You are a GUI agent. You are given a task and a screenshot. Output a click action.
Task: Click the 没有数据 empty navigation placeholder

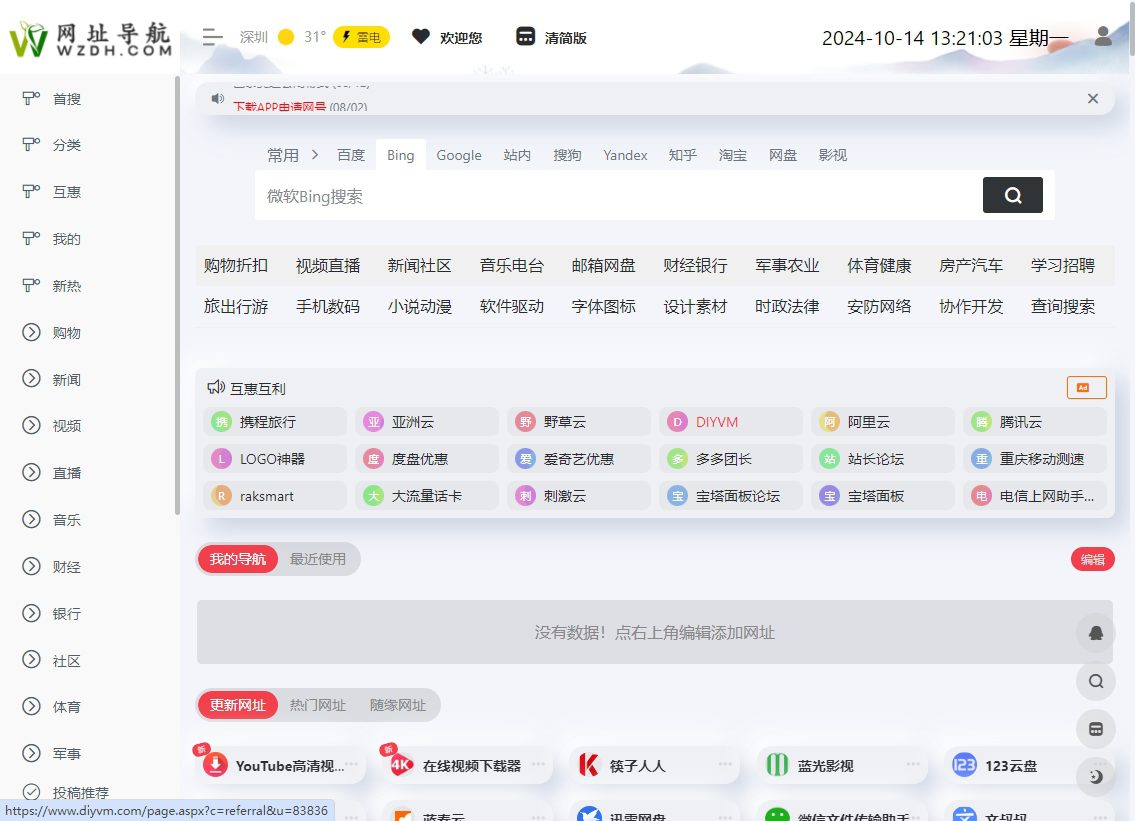(654, 632)
